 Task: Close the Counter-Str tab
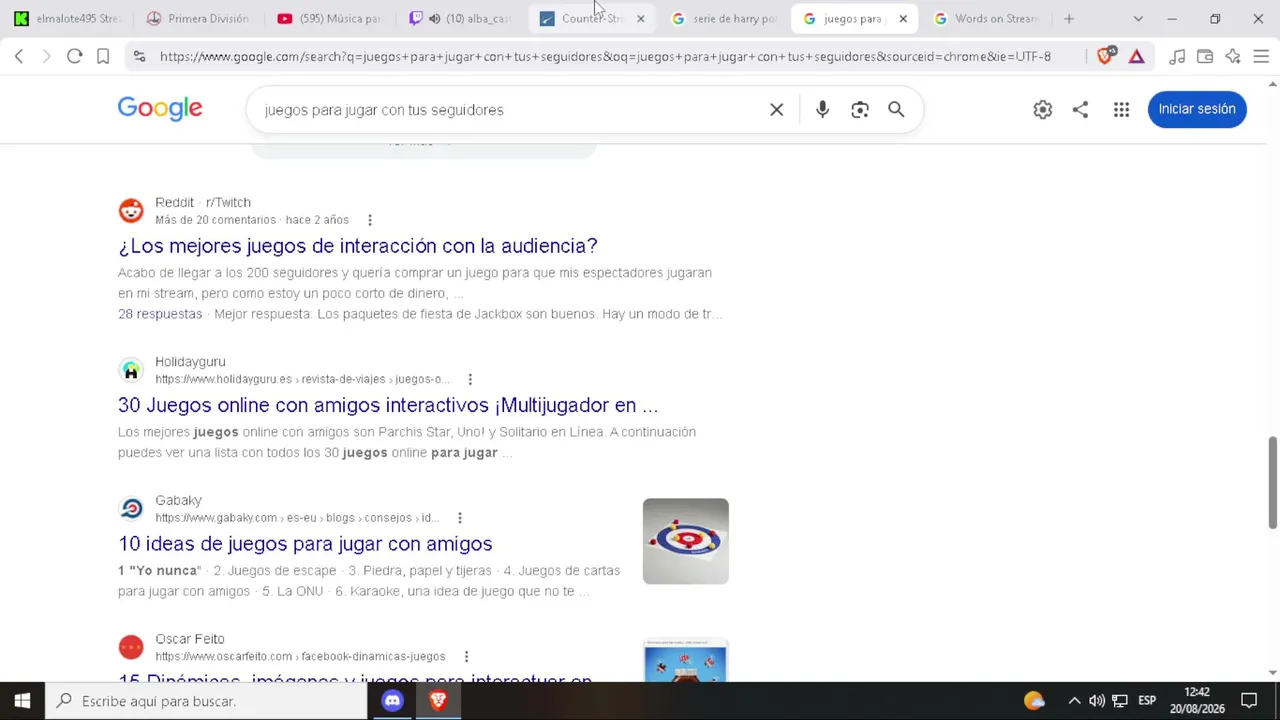[x=641, y=19]
